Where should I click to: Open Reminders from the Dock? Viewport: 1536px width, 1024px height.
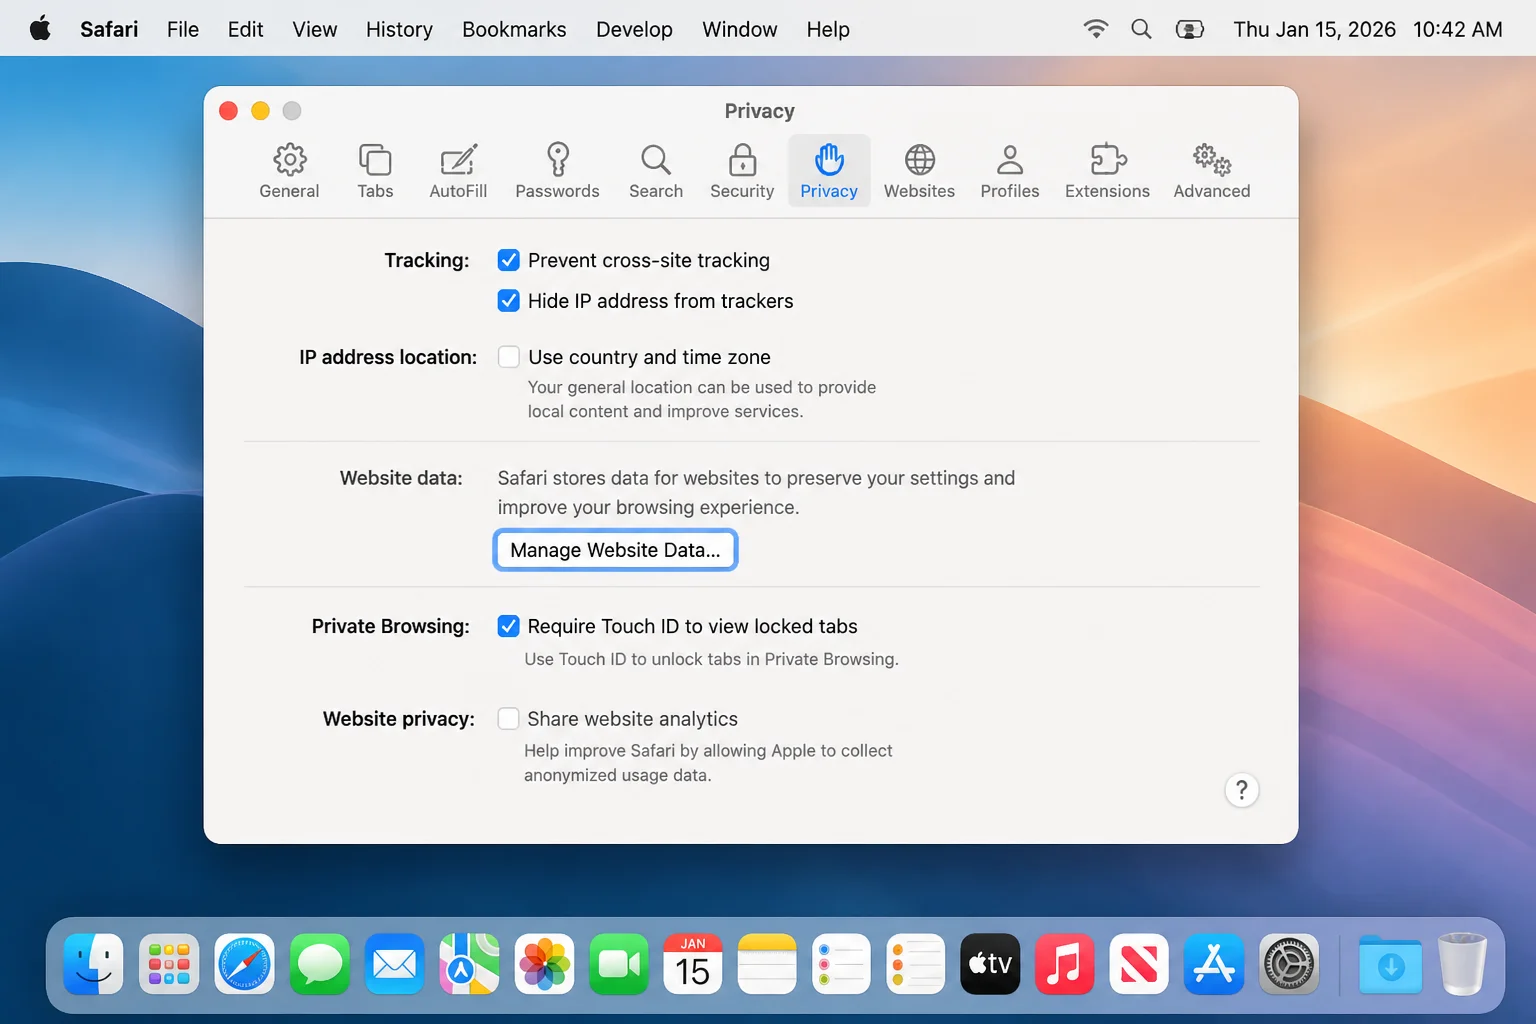pos(841,964)
